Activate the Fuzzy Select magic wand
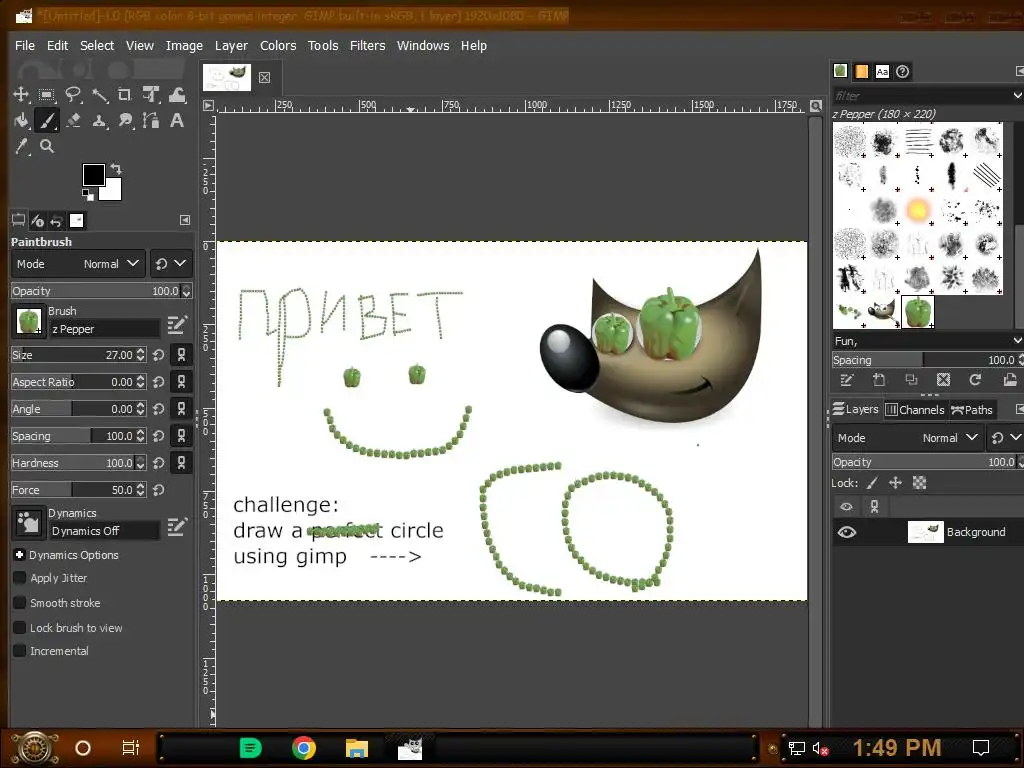Screen dimensions: 1024x768 pos(99,95)
